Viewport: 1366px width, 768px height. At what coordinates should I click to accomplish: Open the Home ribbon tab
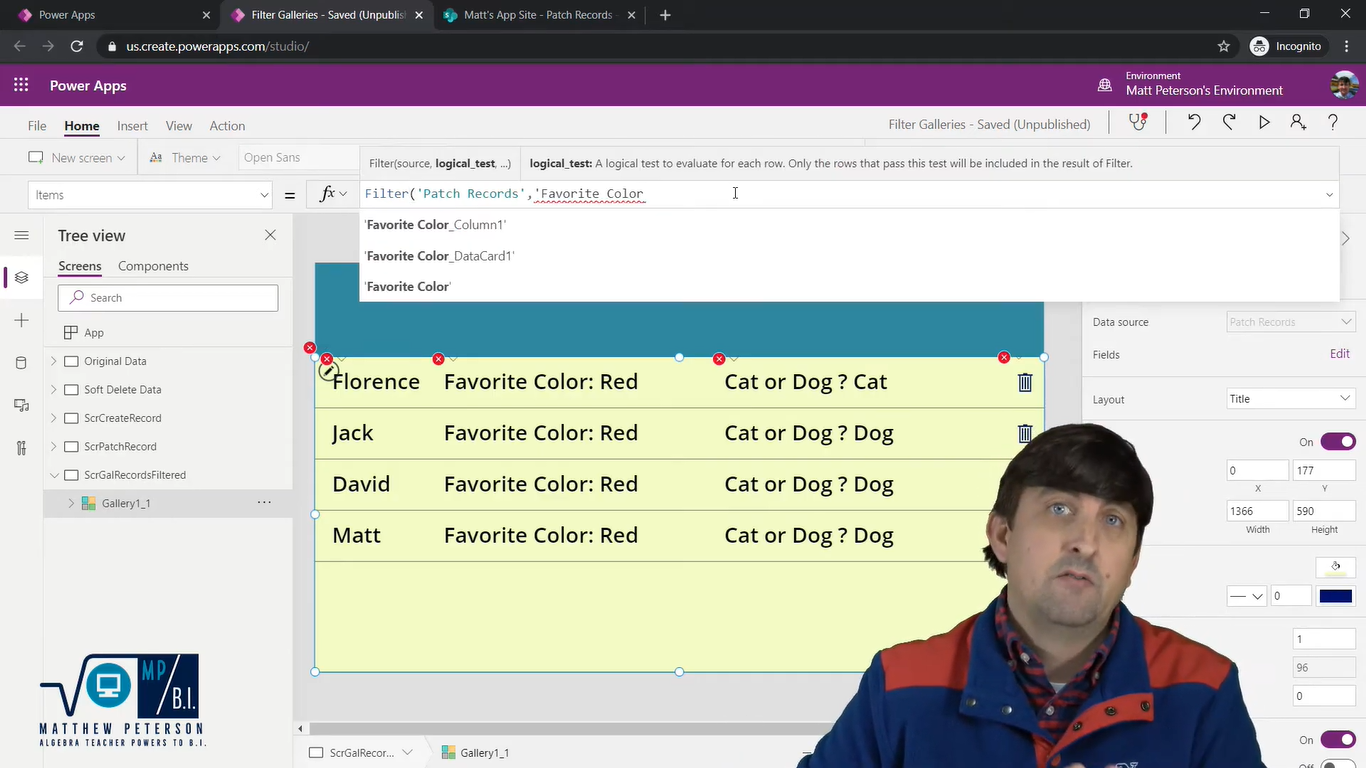[x=82, y=126]
